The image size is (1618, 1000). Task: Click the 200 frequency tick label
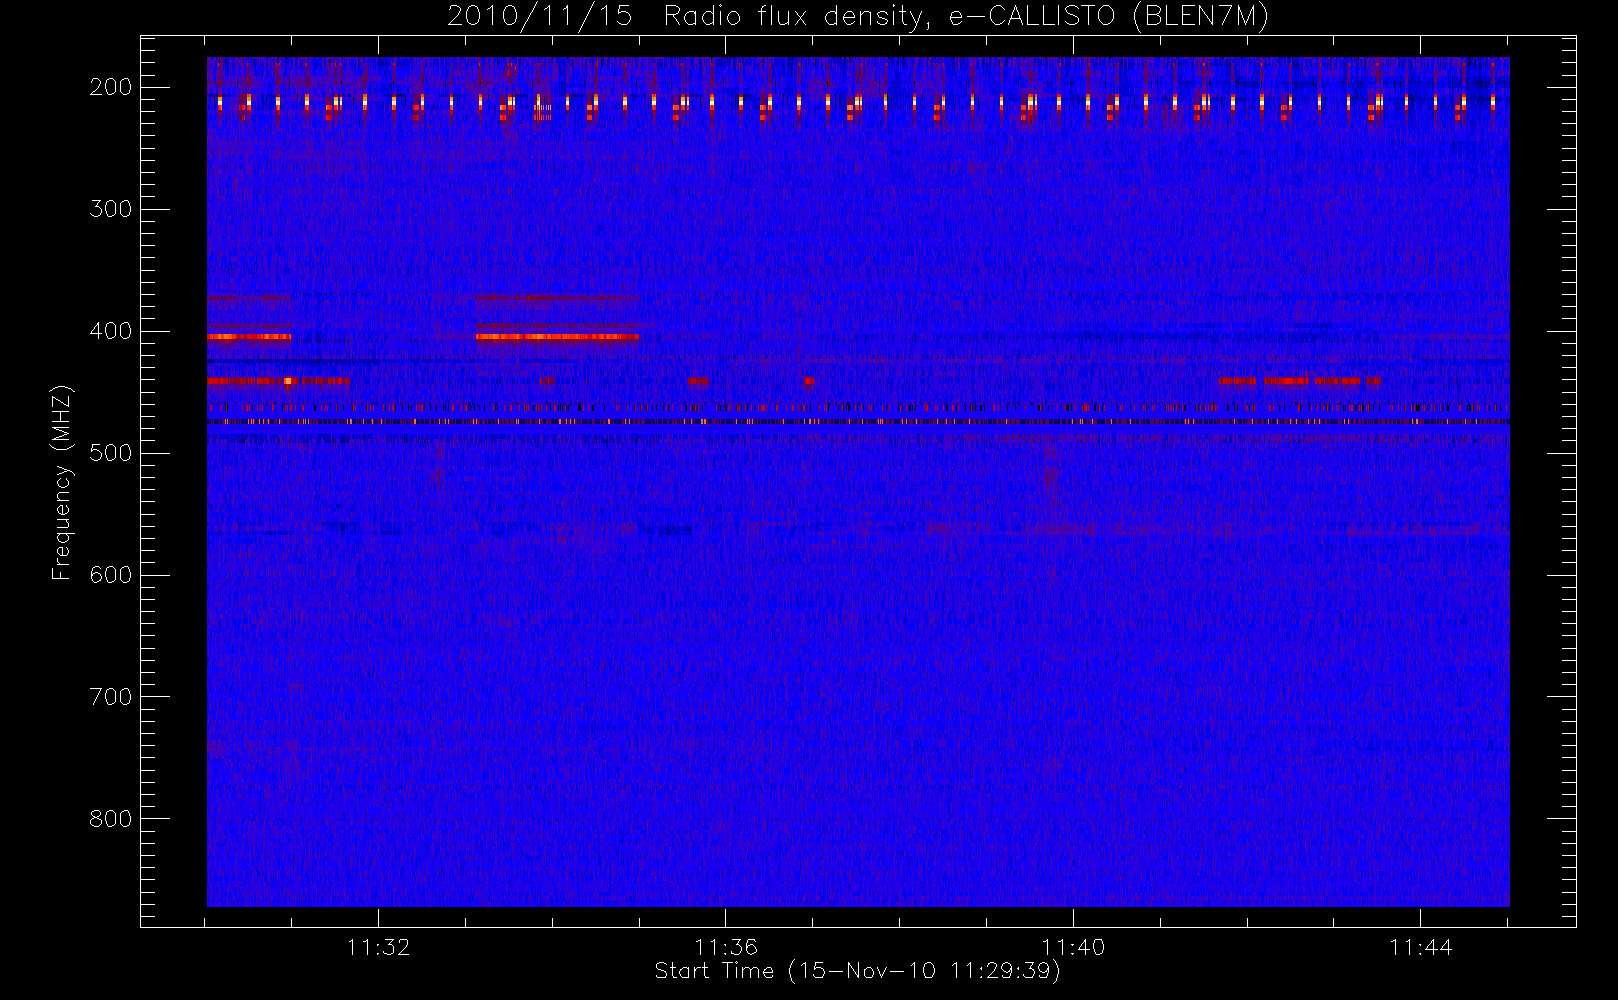point(110,87)
